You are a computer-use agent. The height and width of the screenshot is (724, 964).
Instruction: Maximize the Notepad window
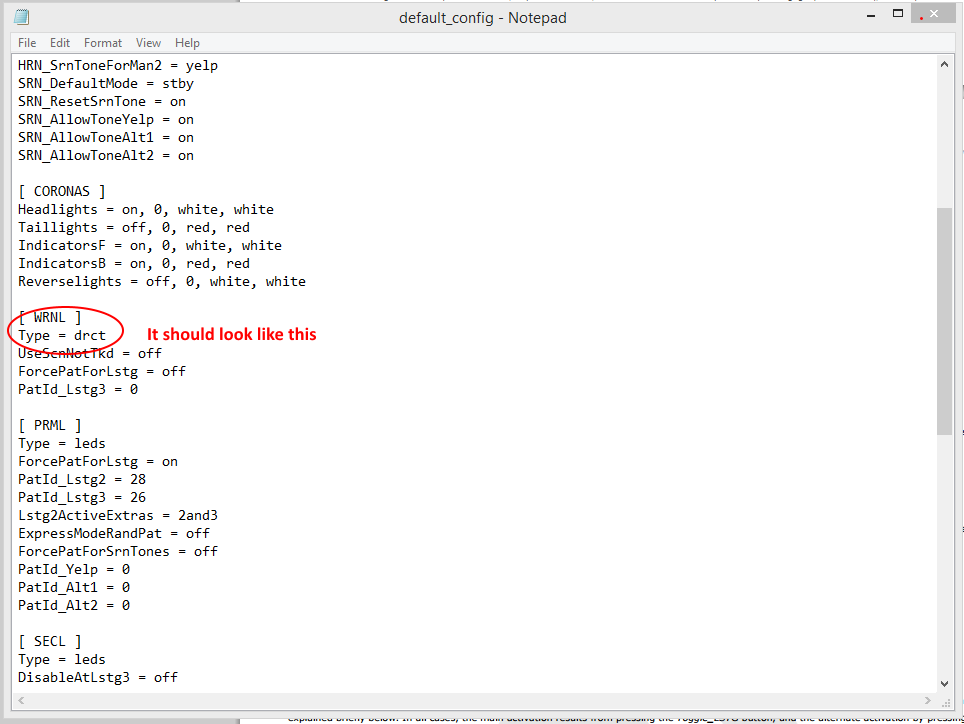(x=898, y=14)
